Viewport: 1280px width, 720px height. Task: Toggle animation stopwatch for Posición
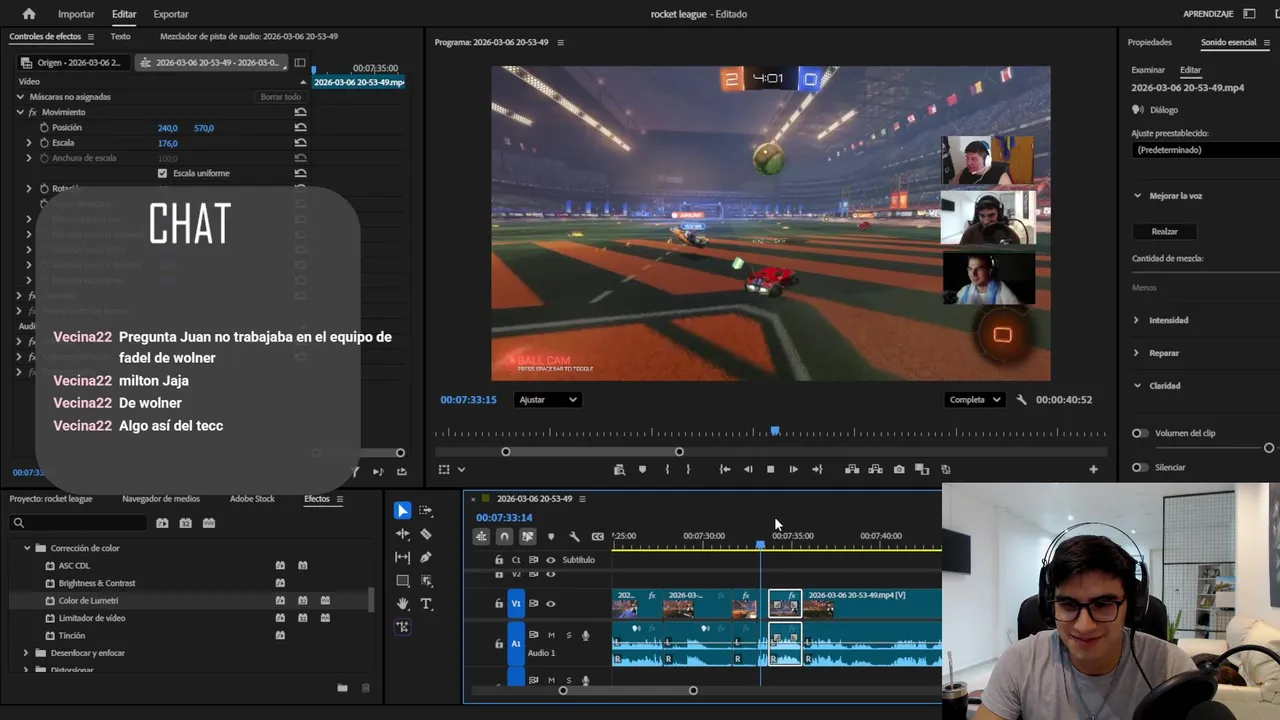(x=44, y=128)
